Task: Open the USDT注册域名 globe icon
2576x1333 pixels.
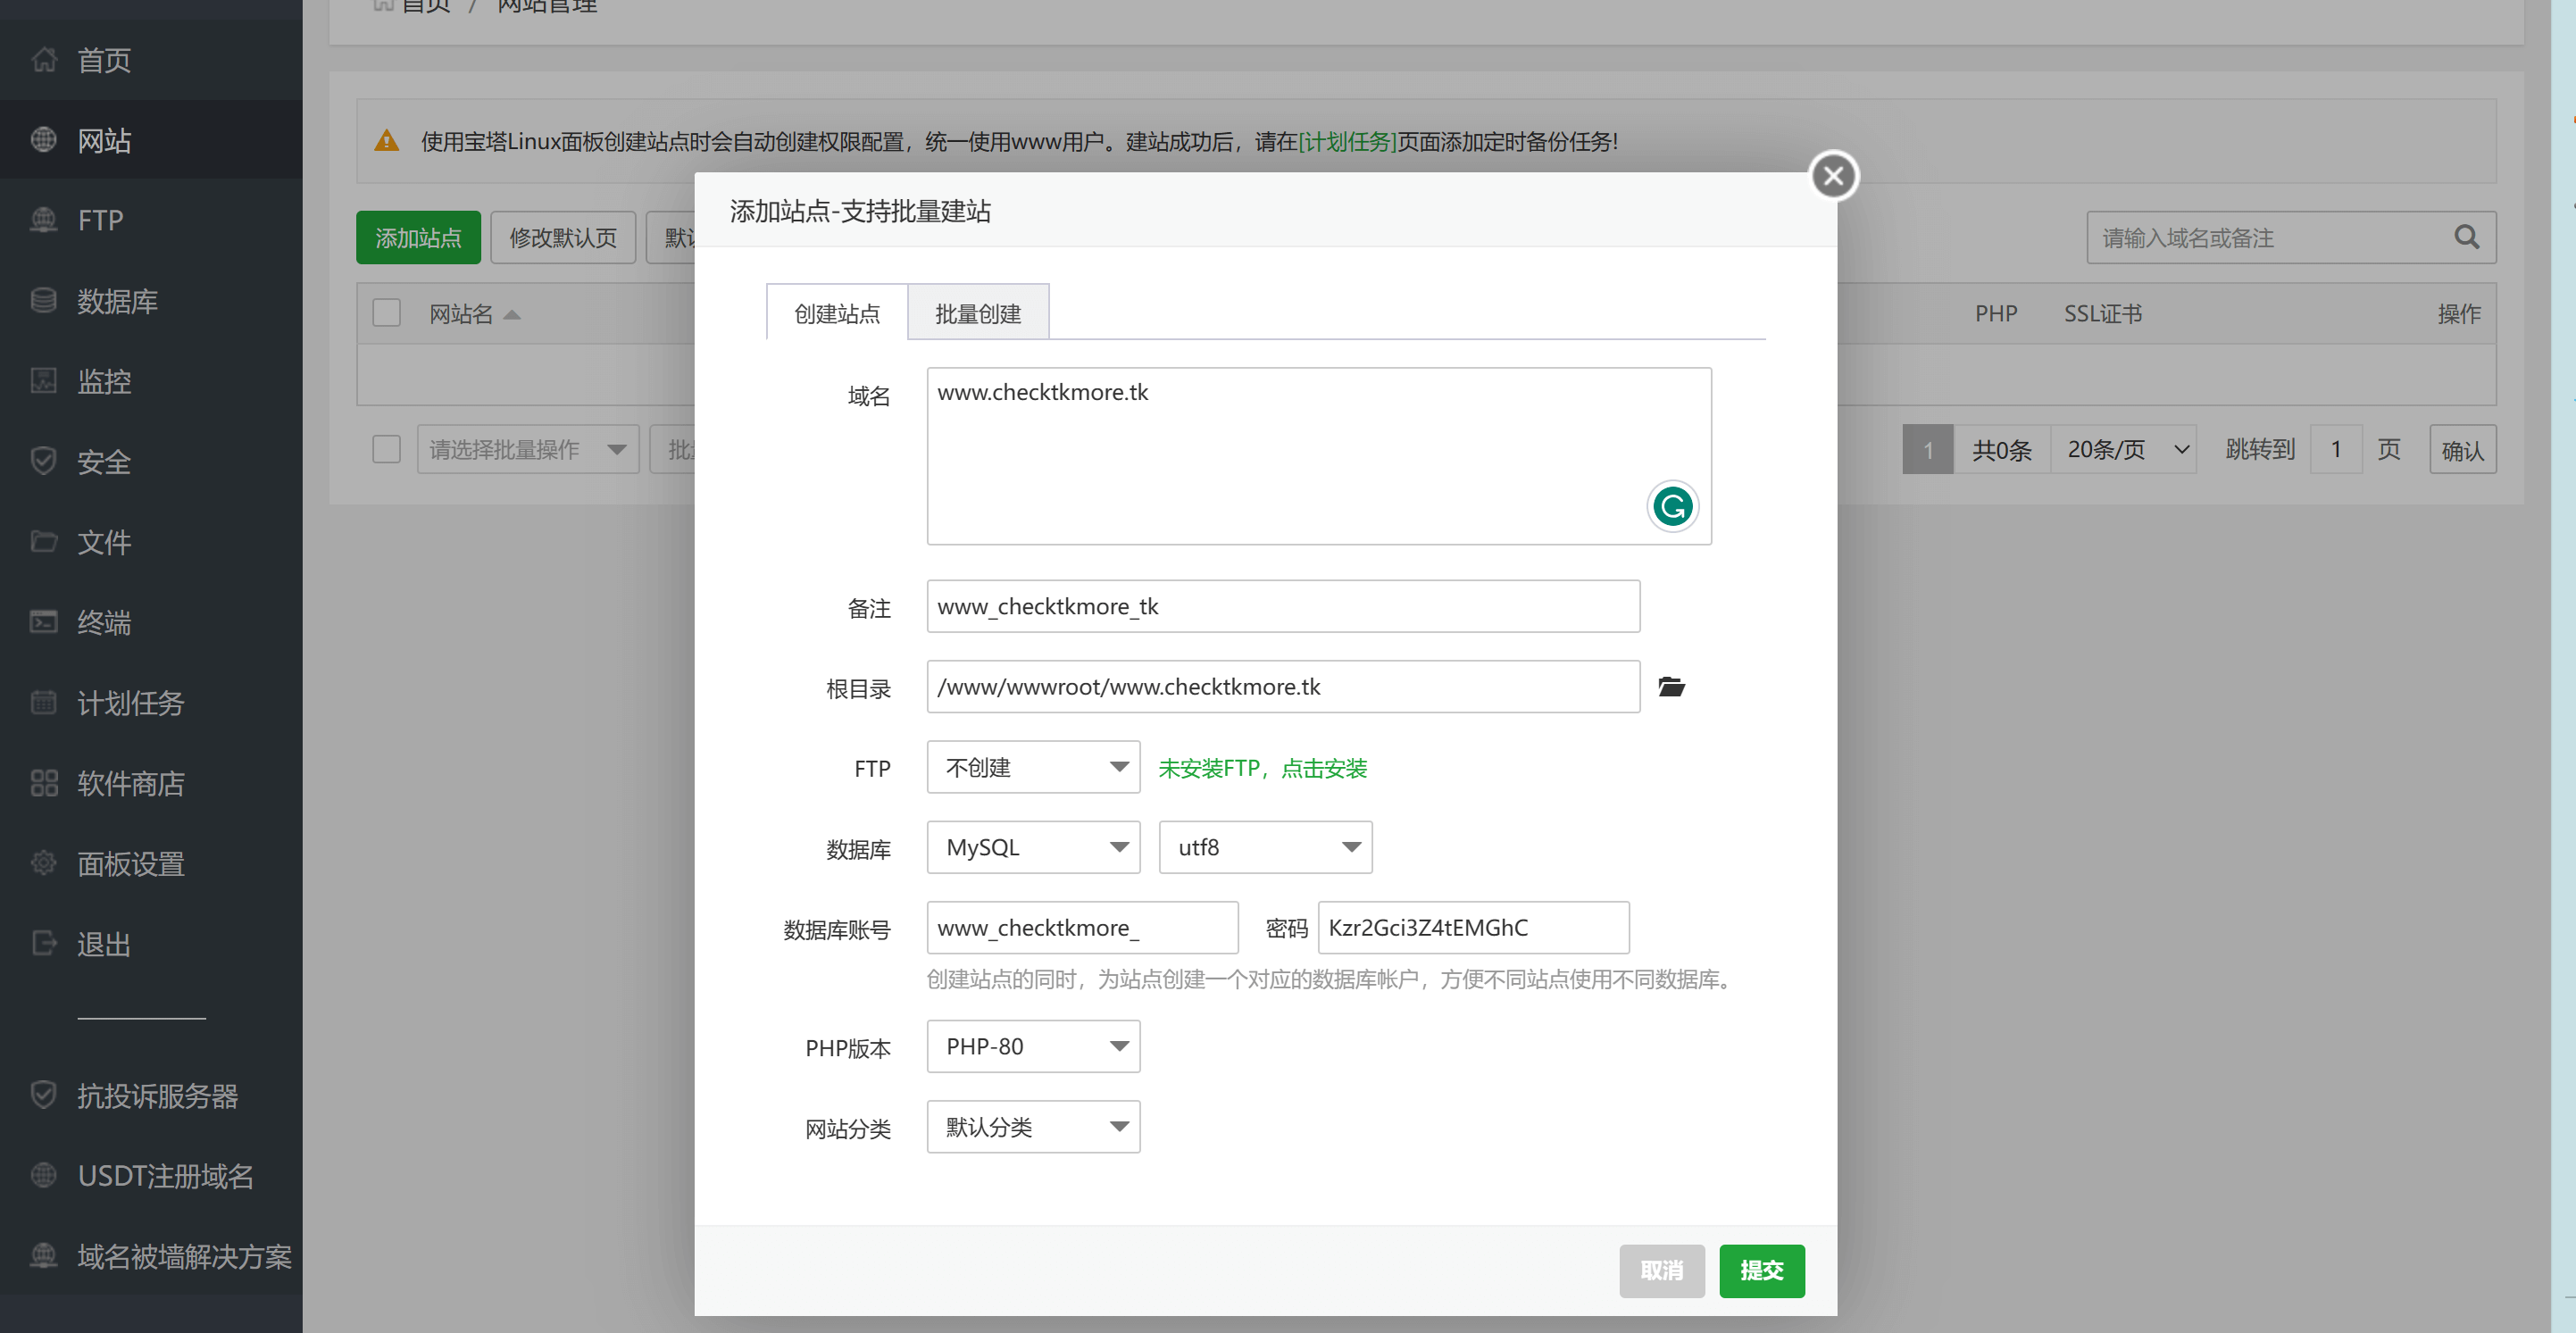Action: (x=43, y=1176)
